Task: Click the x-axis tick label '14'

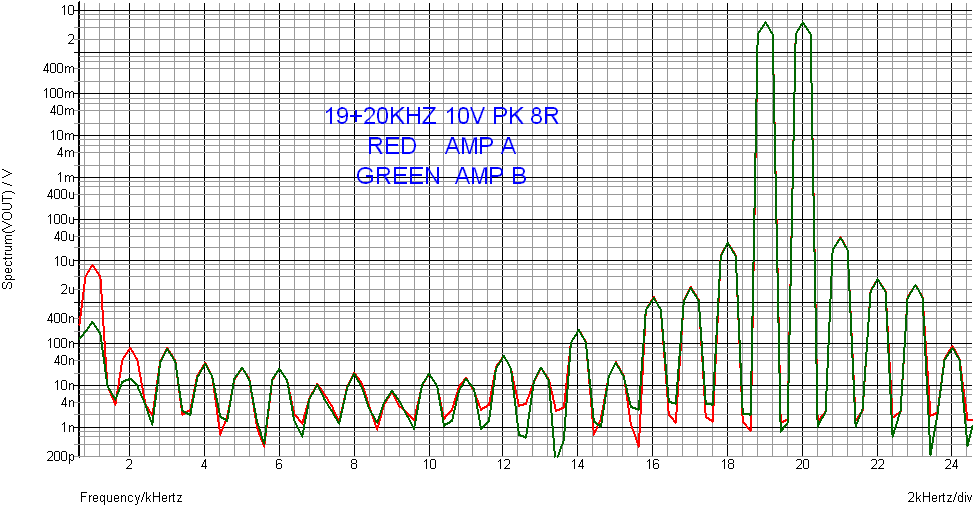Action: tap(578, 465)
